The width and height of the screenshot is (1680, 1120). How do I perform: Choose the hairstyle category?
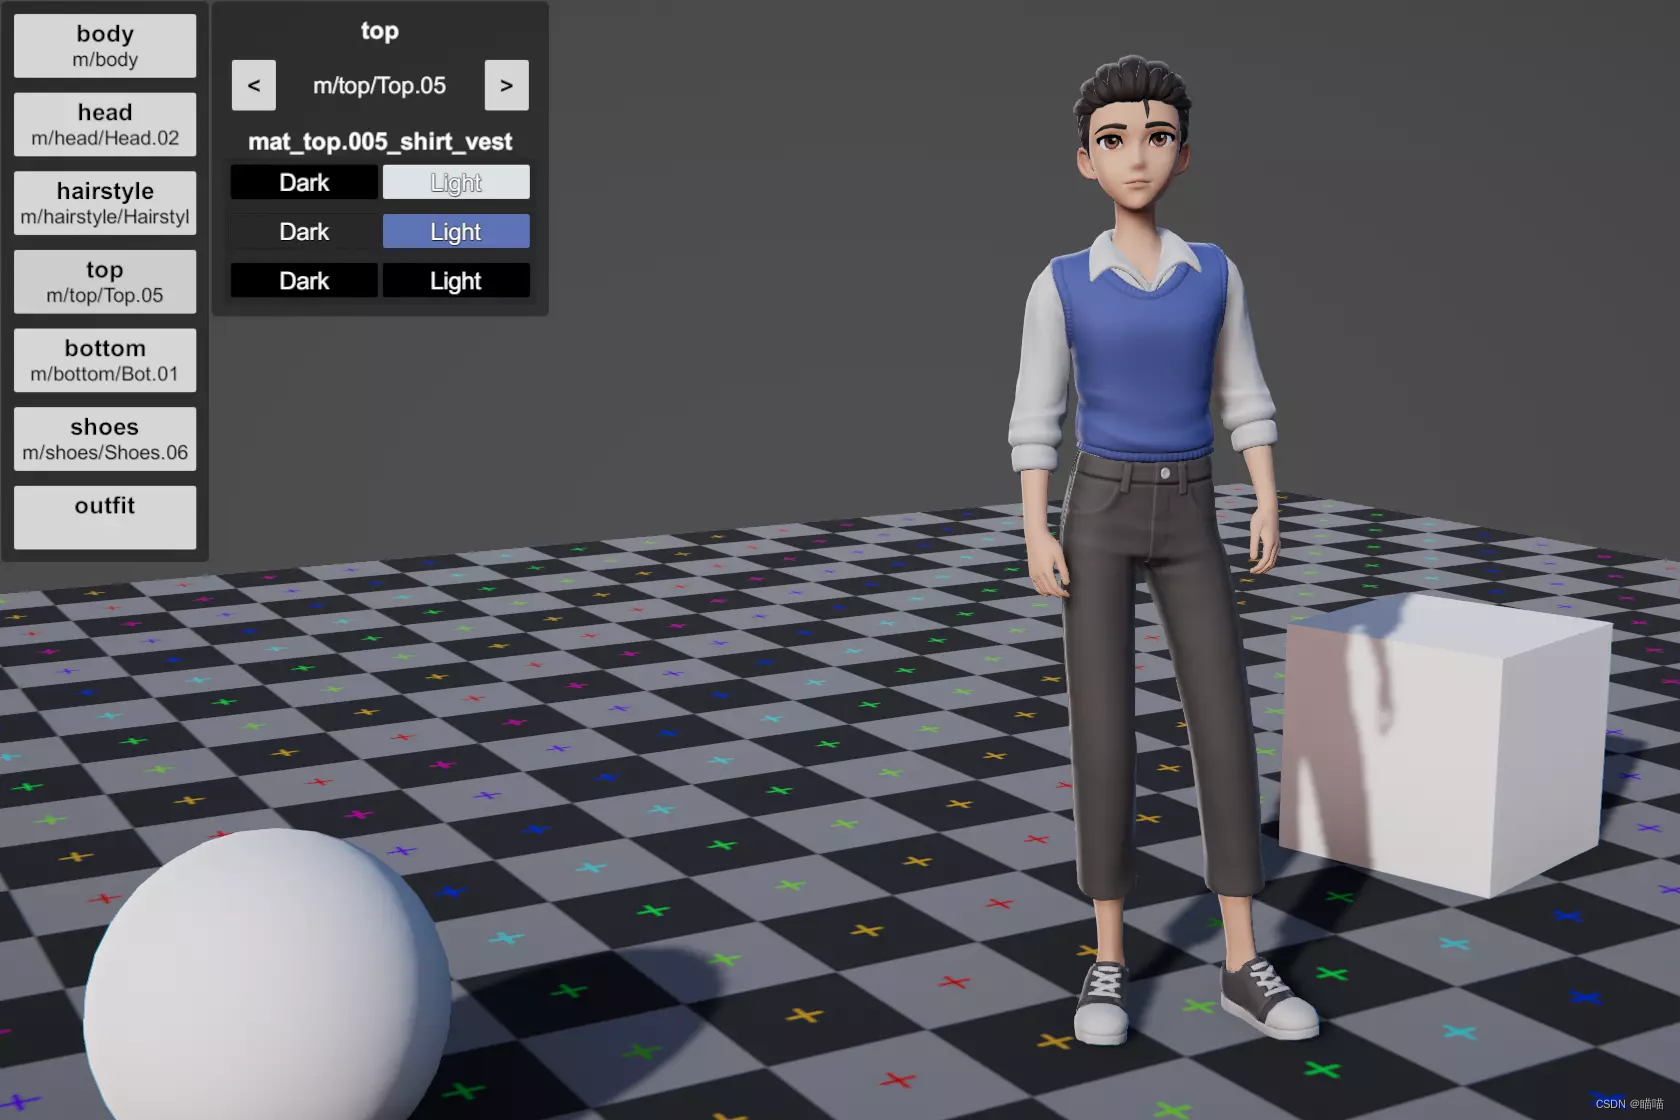[x=104, y=202]
